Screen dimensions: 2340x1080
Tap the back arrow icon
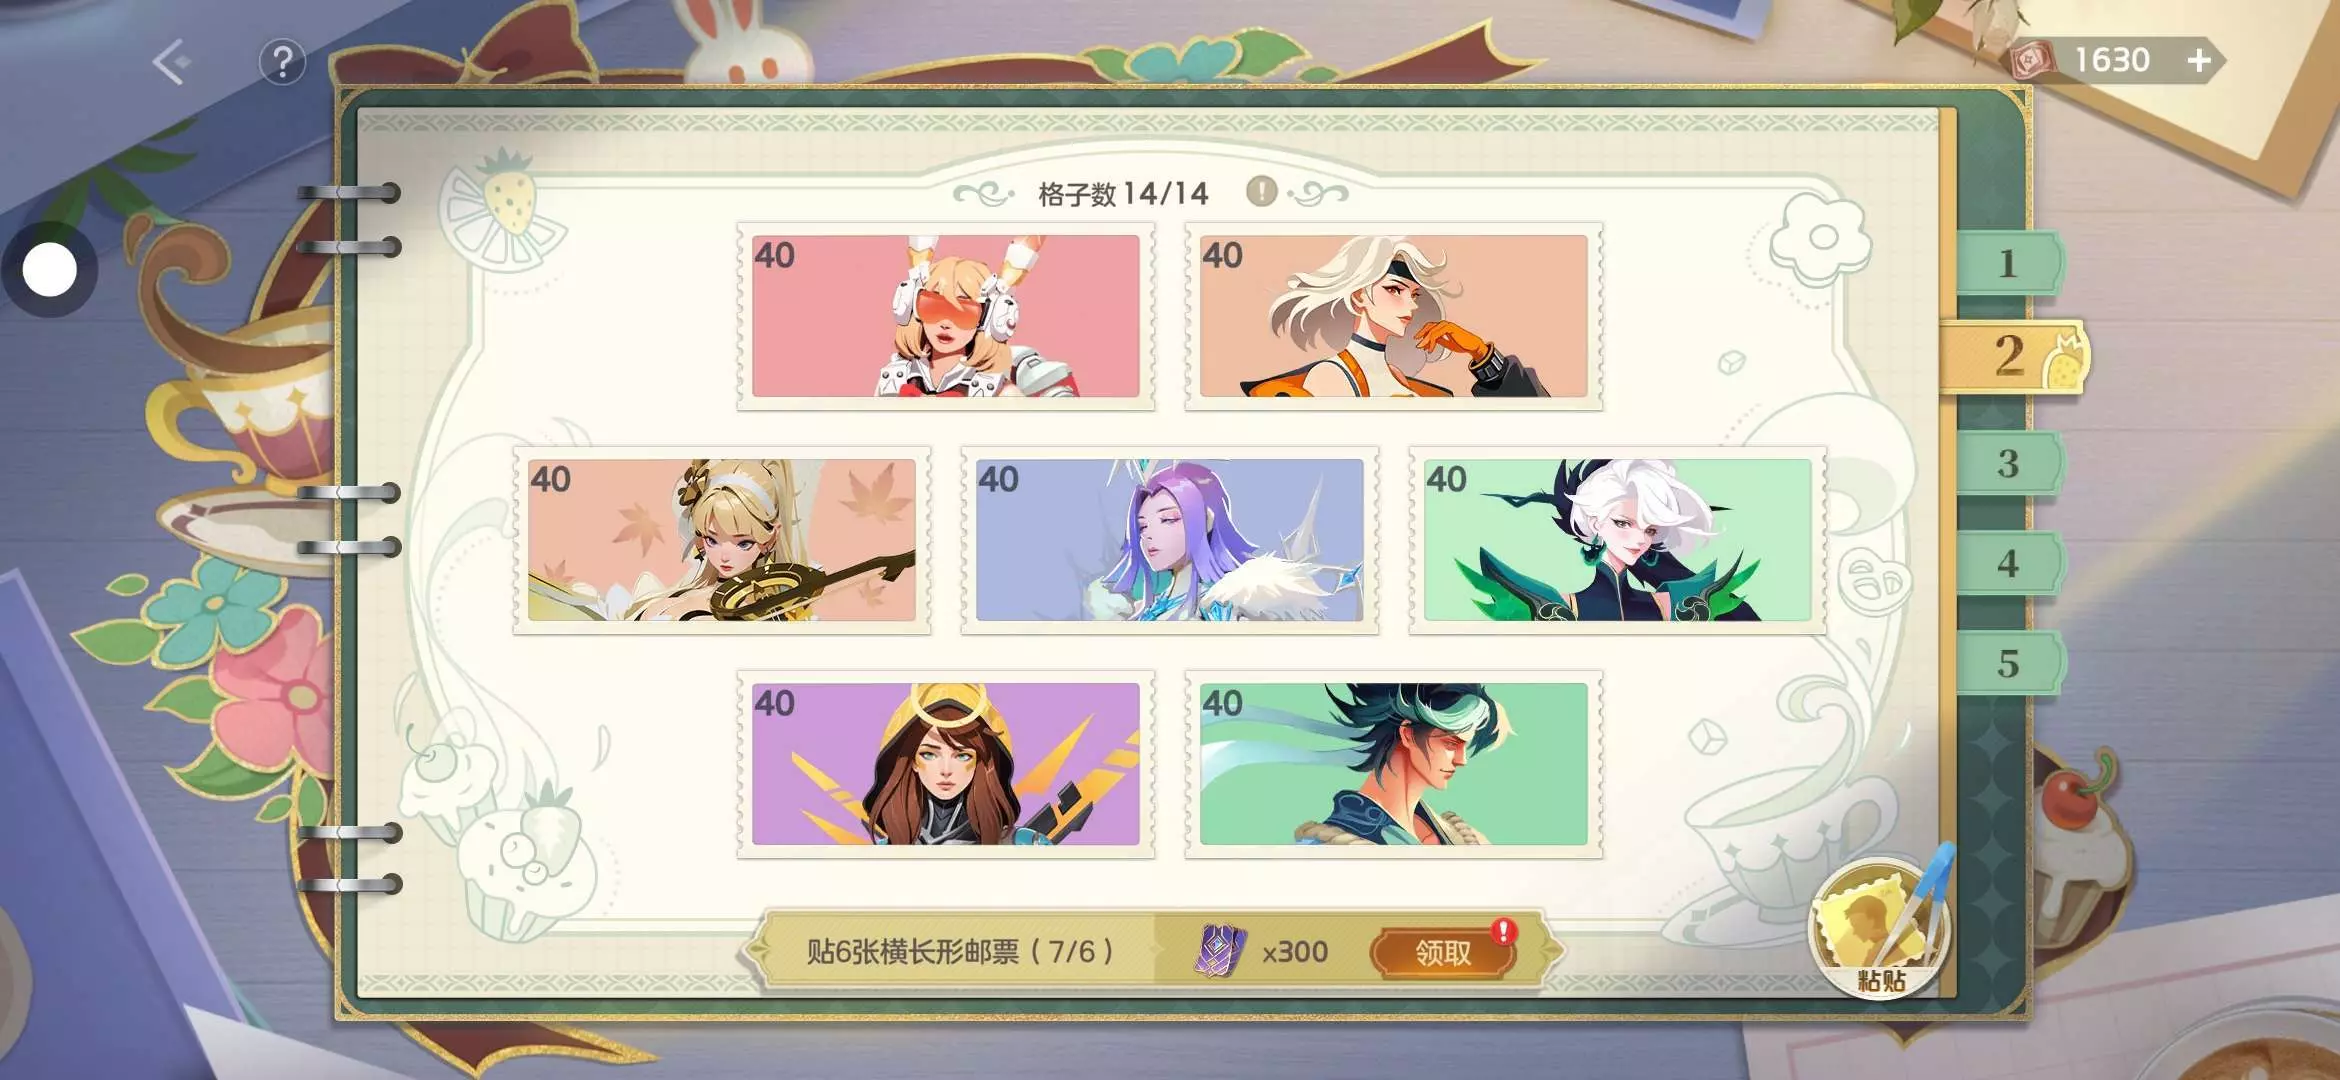(x=172, y=62)
